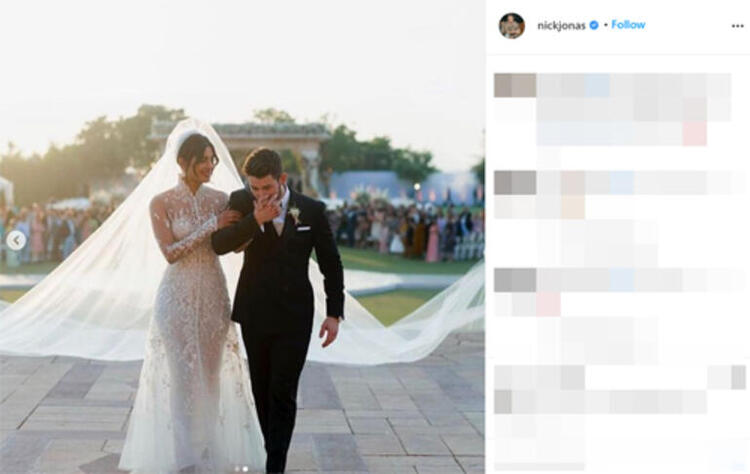Click the third blurred commenter username
The image size is (750, 474).
click(x=515, y=280)
